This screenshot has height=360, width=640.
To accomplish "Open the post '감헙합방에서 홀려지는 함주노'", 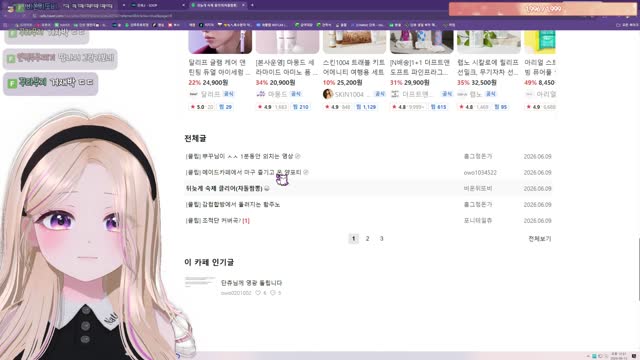I will (x=233, y=204).
